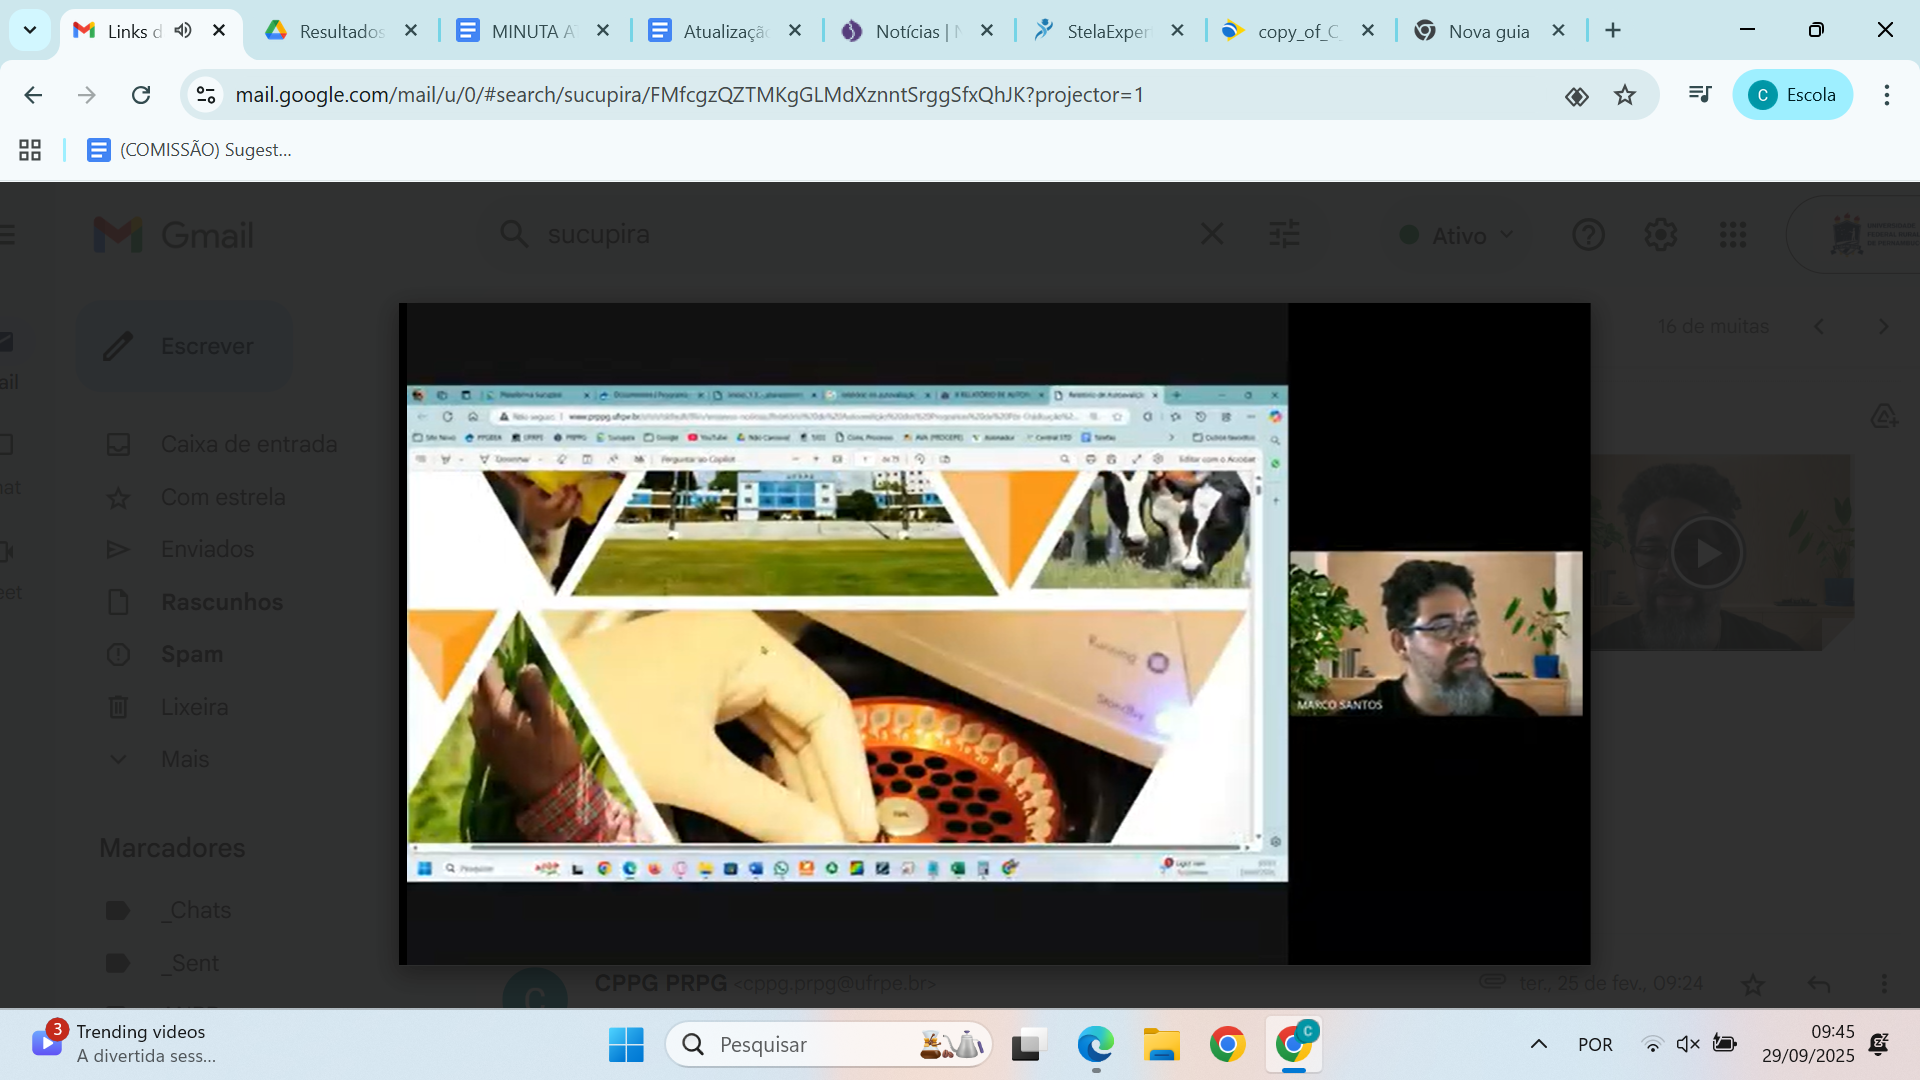Open the browser tab search chevron
The height and width of the screenshot is (1080, 1920).
click(29, 30)
